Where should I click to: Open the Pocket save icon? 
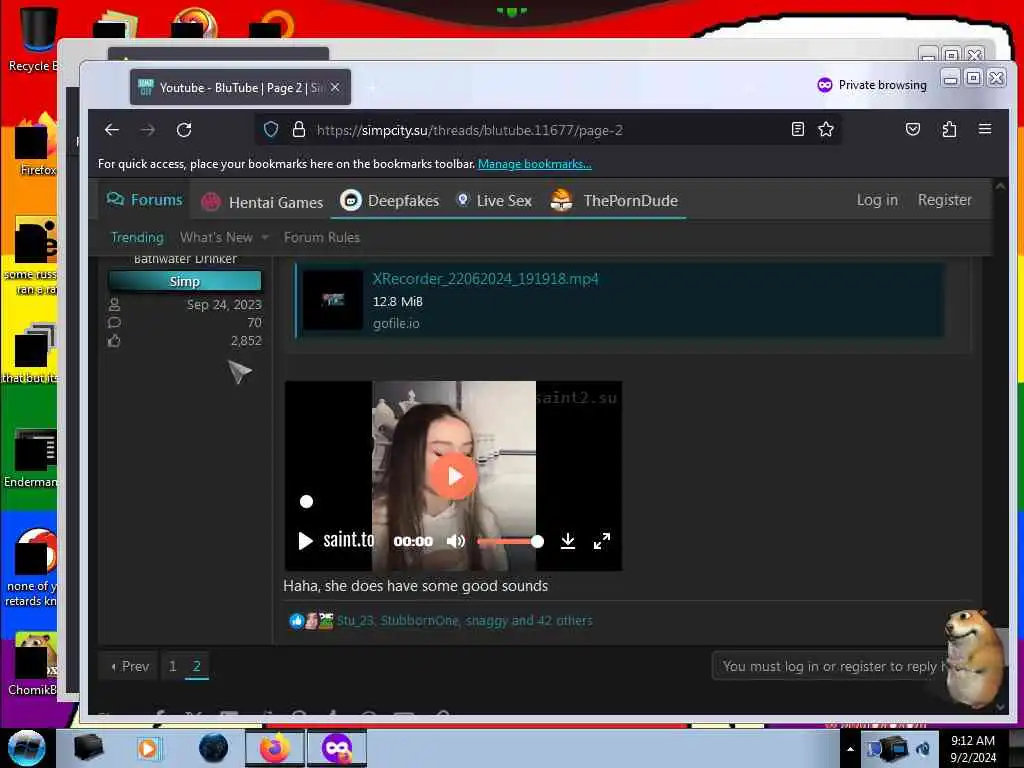pos(913,129)
